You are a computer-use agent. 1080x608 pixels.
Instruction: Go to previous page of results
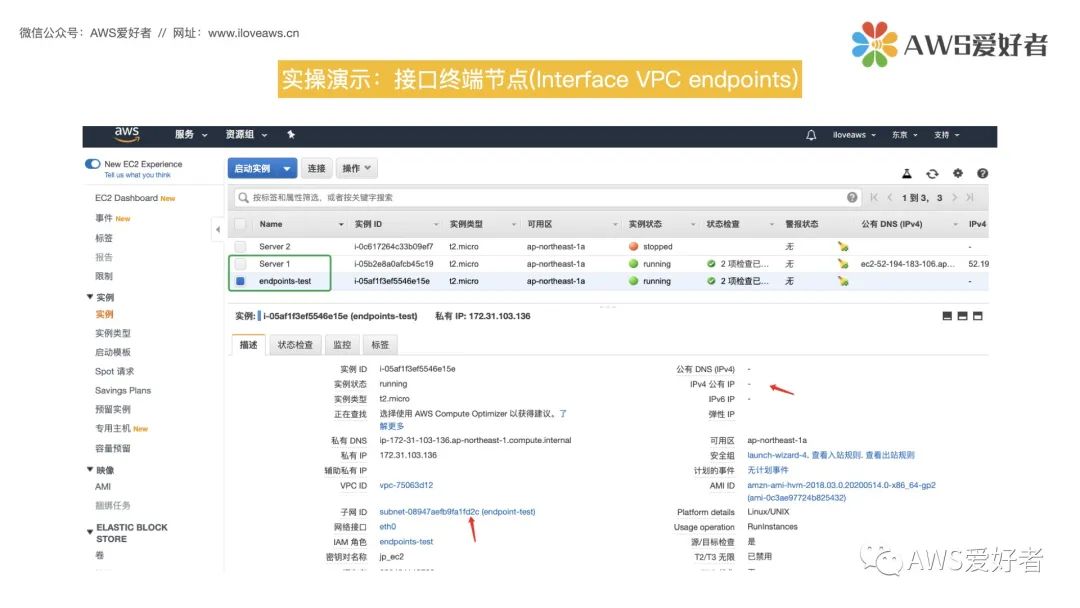[889, 198]
